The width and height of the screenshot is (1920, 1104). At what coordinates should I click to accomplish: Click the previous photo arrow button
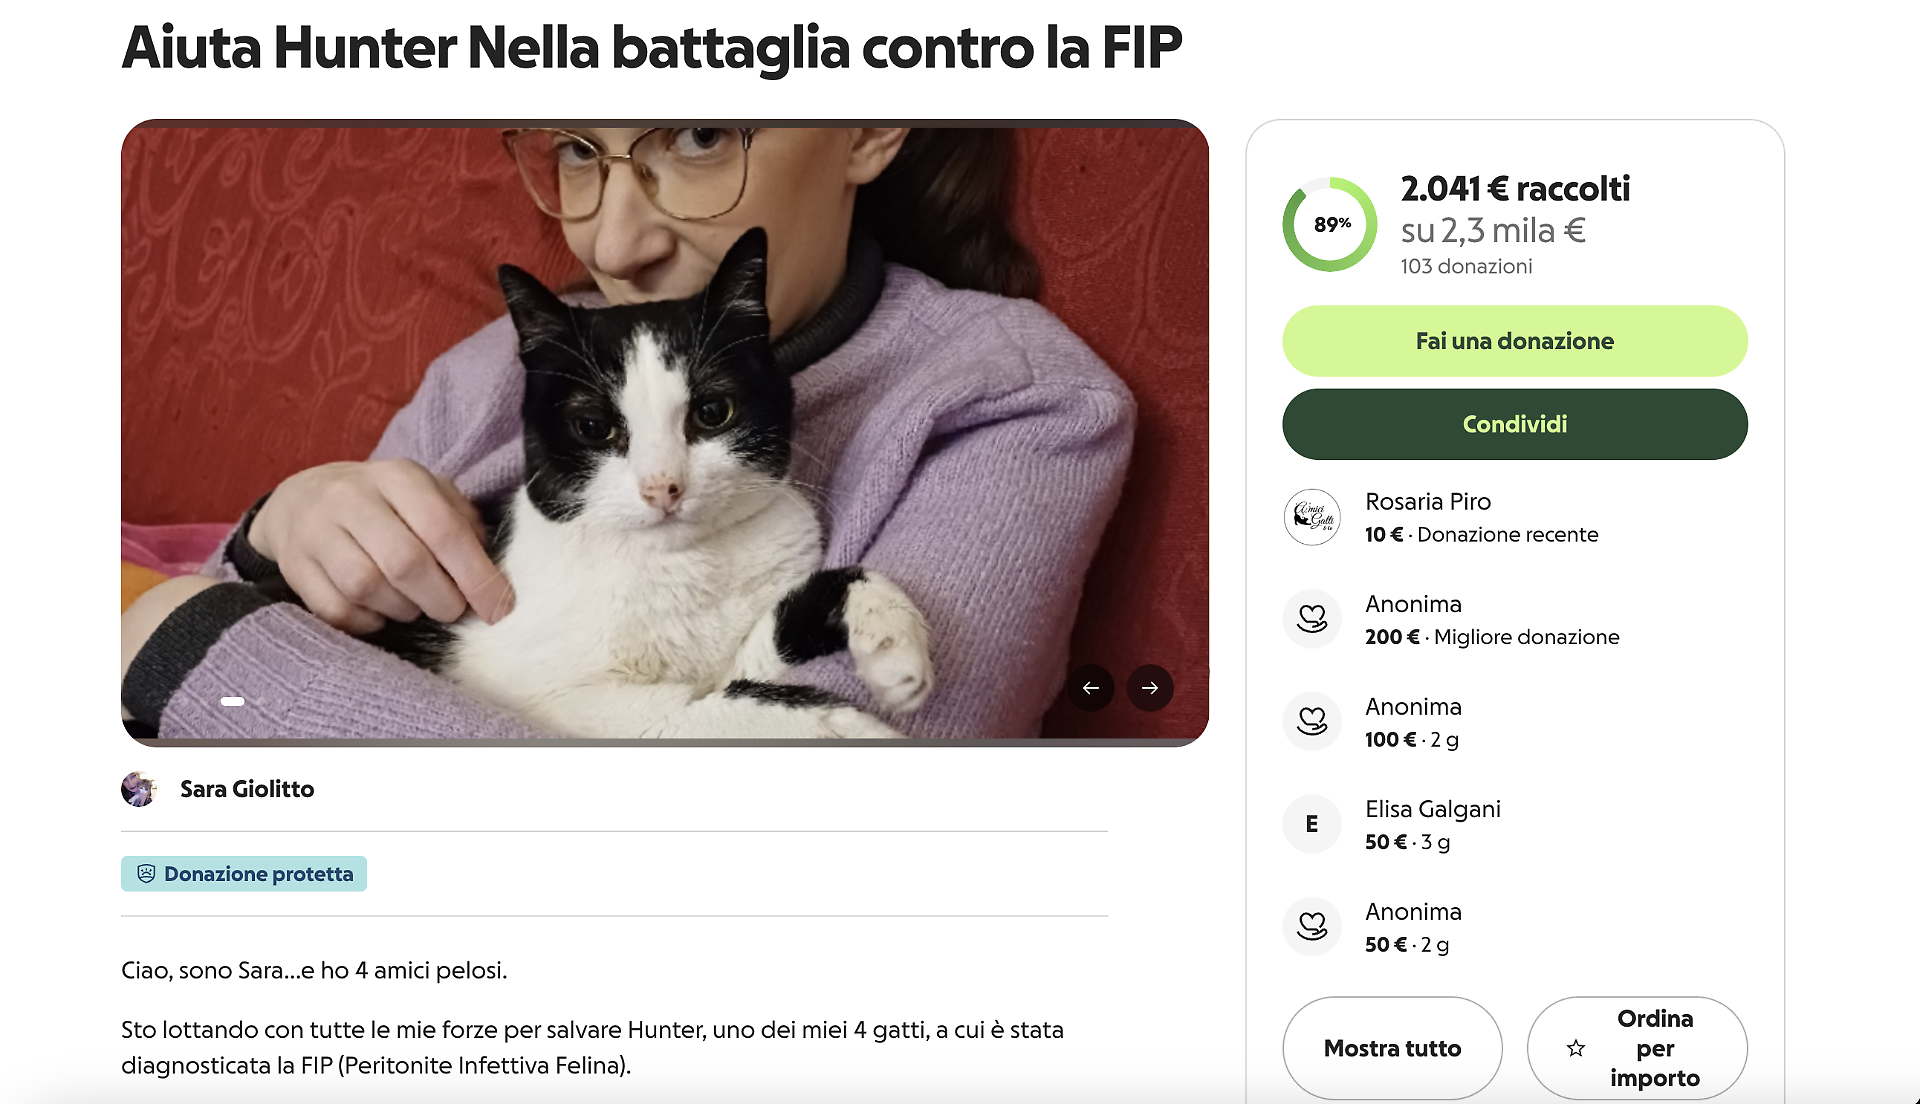1091,688
